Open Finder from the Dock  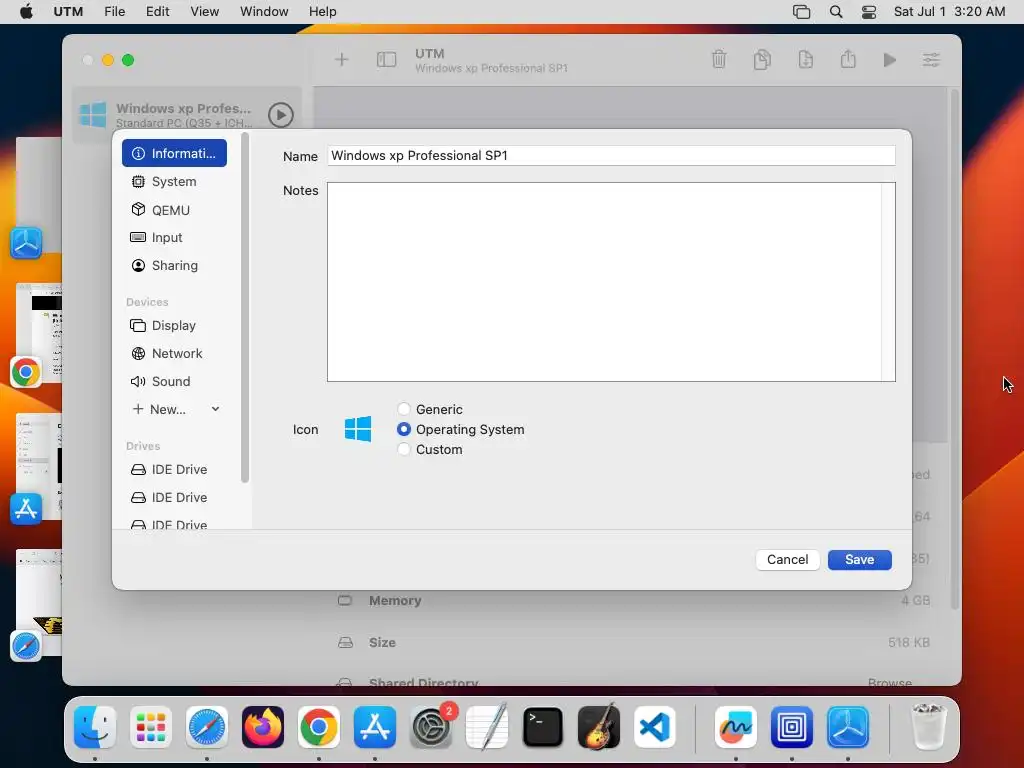click(95, 727)
